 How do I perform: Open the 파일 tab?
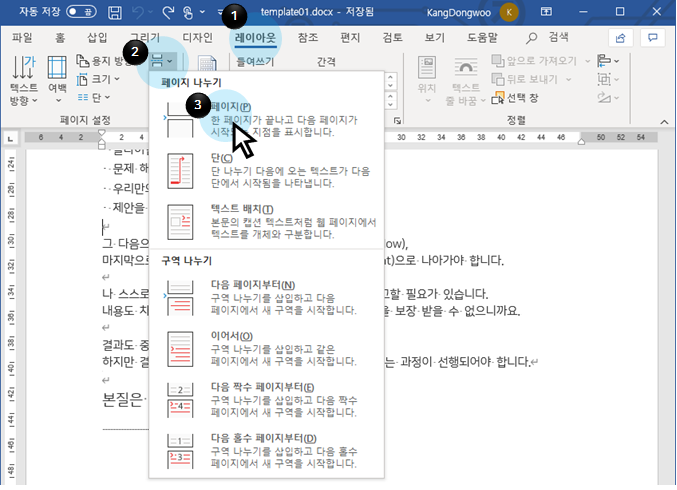(x=22, y=38)
